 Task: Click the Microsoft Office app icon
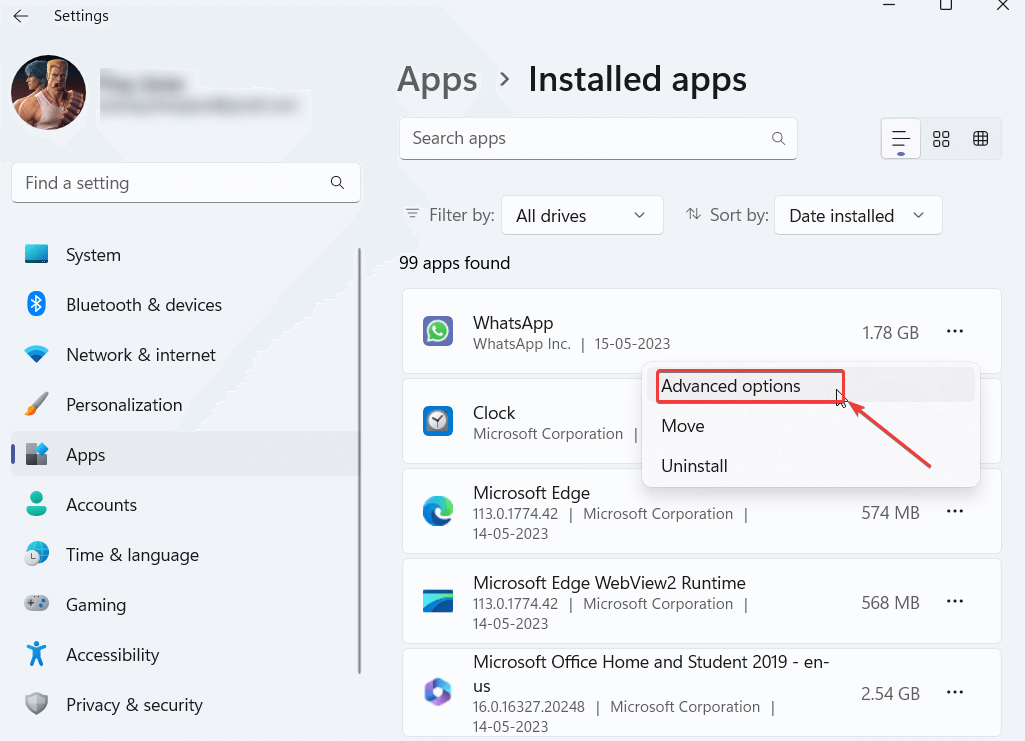[x=437, y=692]
